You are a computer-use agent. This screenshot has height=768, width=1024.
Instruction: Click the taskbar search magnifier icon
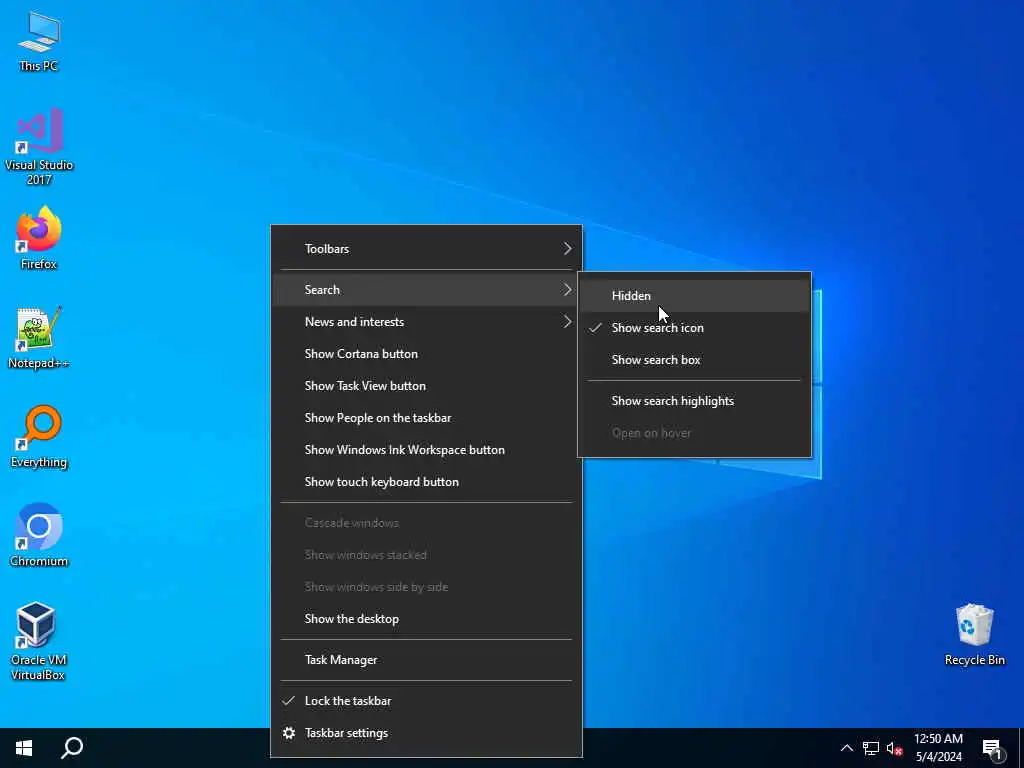coord(72,748)
